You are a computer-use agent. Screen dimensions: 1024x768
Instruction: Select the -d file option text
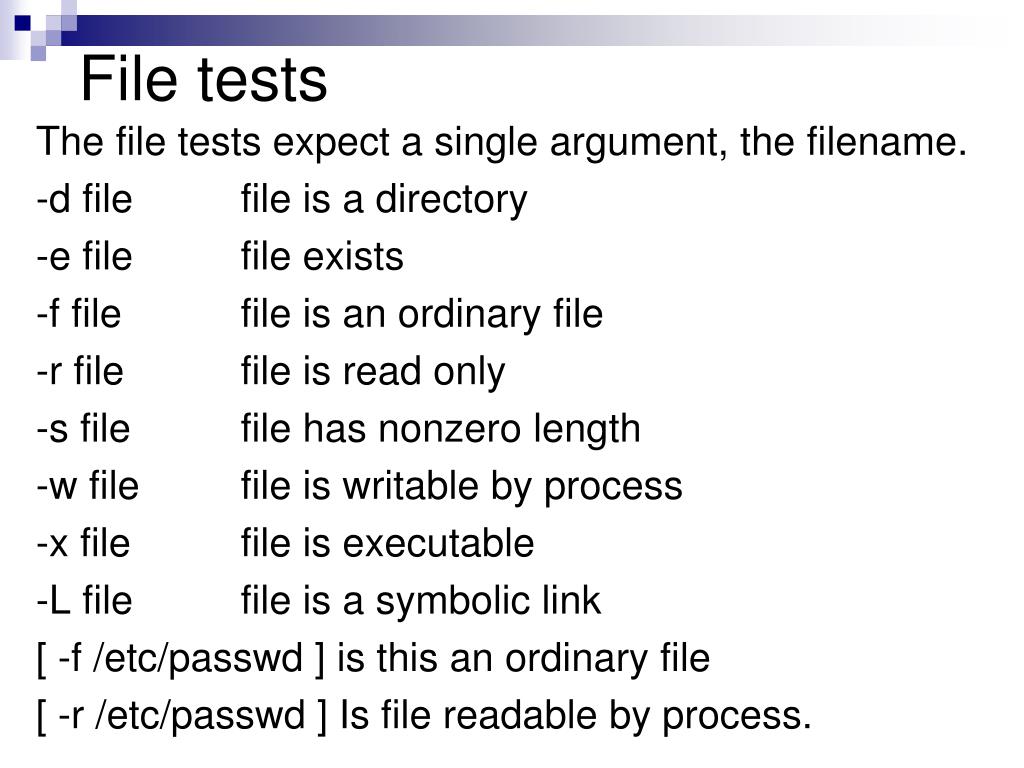coord(84,199)
